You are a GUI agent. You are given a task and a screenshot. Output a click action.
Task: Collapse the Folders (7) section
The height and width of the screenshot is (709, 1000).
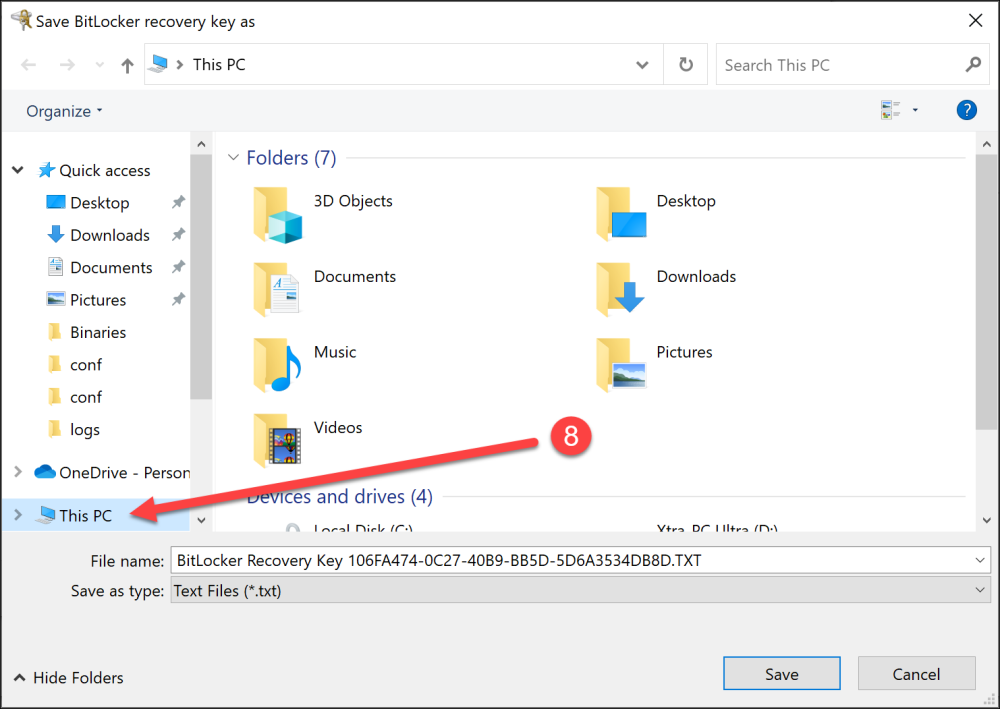[x=234, y=157]
